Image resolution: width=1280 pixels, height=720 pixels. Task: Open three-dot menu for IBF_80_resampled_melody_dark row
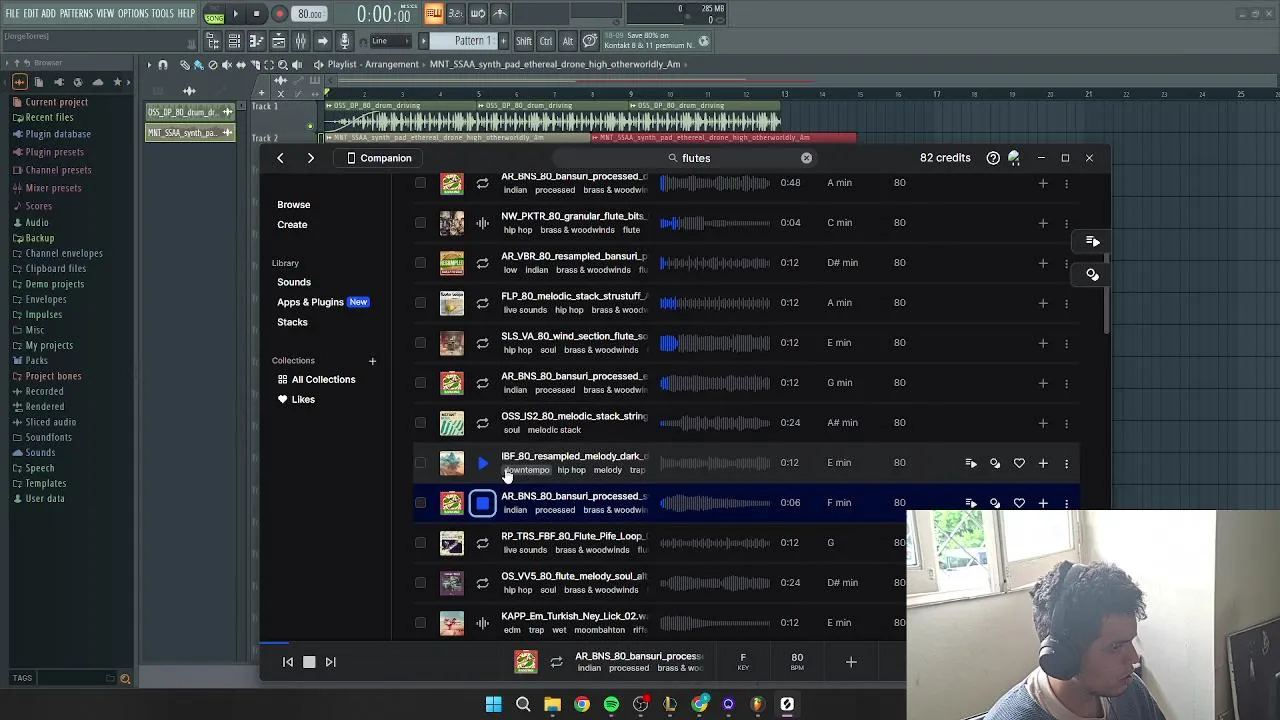[x=1066, y=463]
